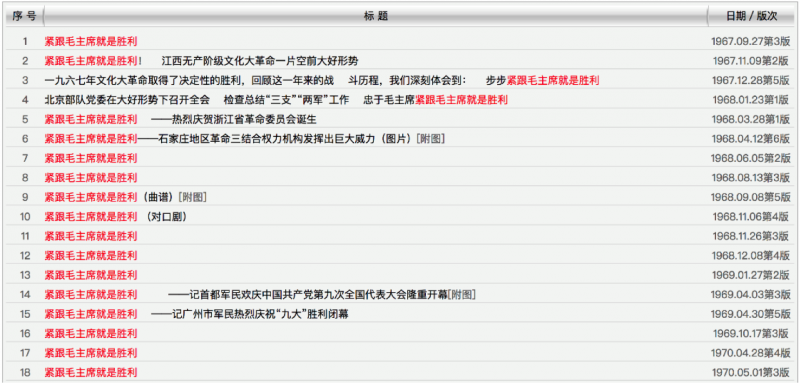The height and width of the screenshot is (383, 800).
Task: Select the date cell 1968.11.26第3版
Action: (751, 236)
